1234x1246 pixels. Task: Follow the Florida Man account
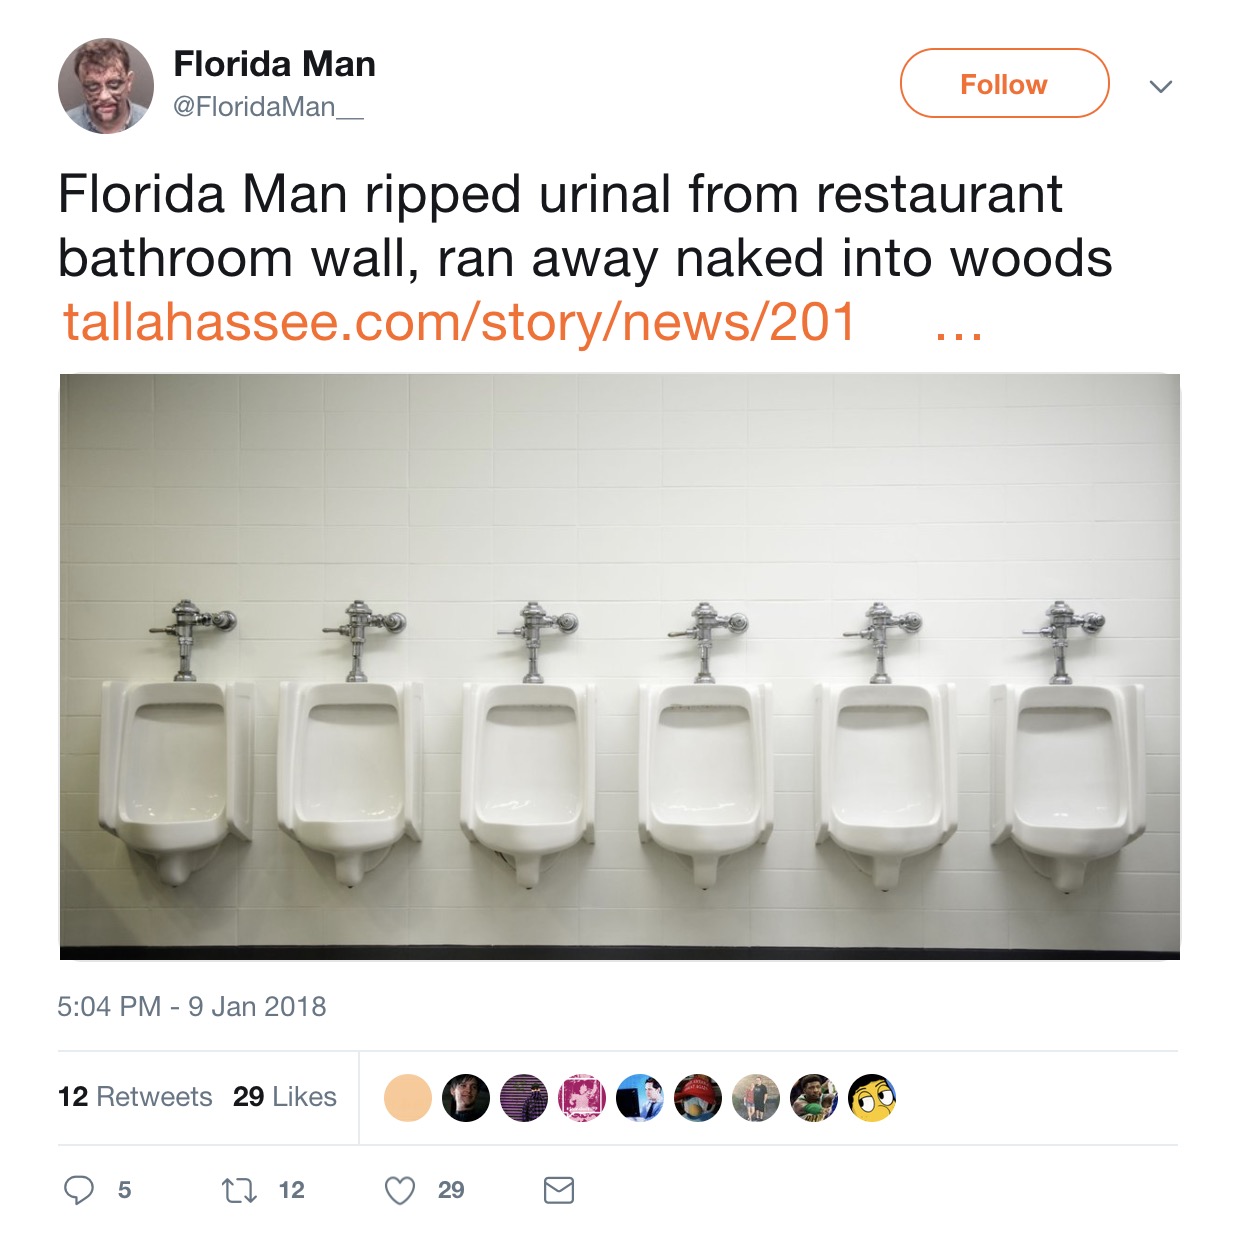[1003, 84]
